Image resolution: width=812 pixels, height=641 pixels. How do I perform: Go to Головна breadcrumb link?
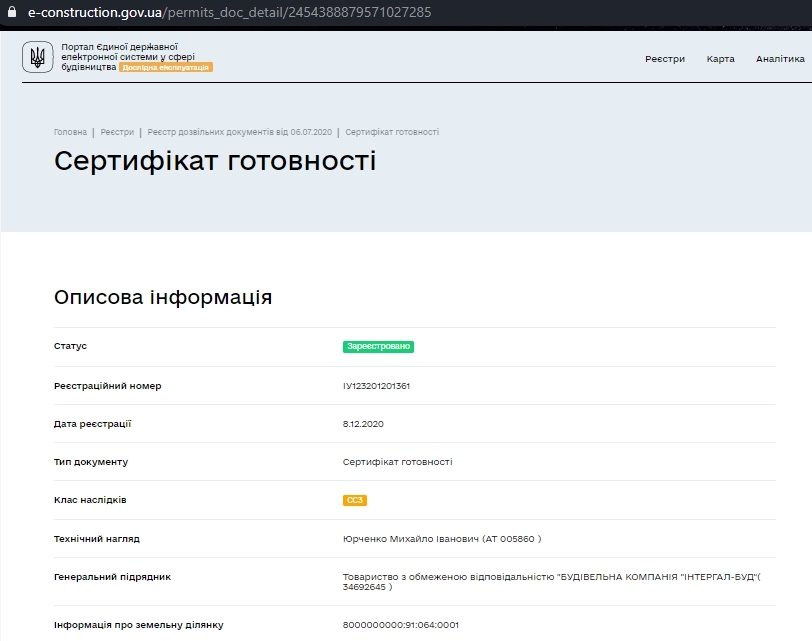[70, 132]
